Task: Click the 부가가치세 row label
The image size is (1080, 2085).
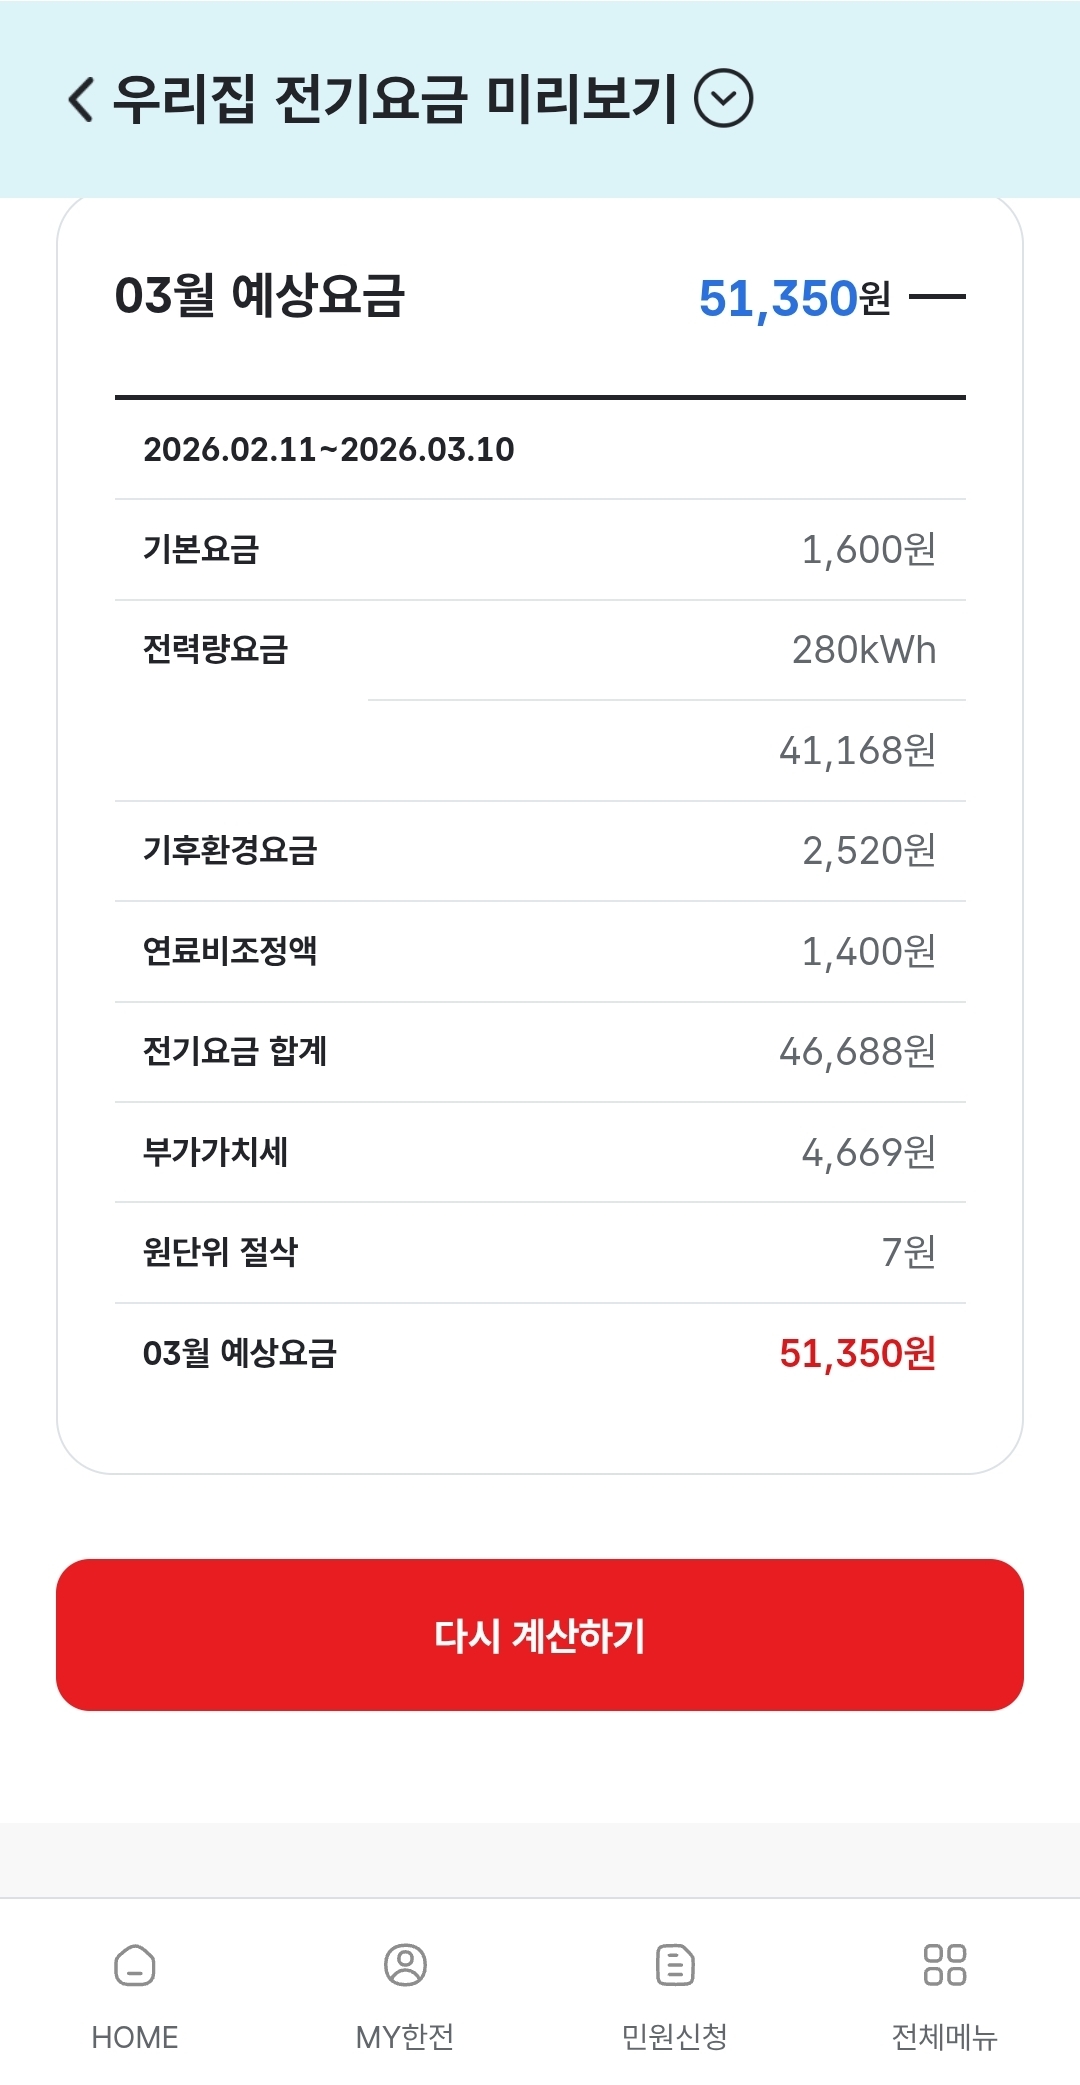Action: 215,1152
